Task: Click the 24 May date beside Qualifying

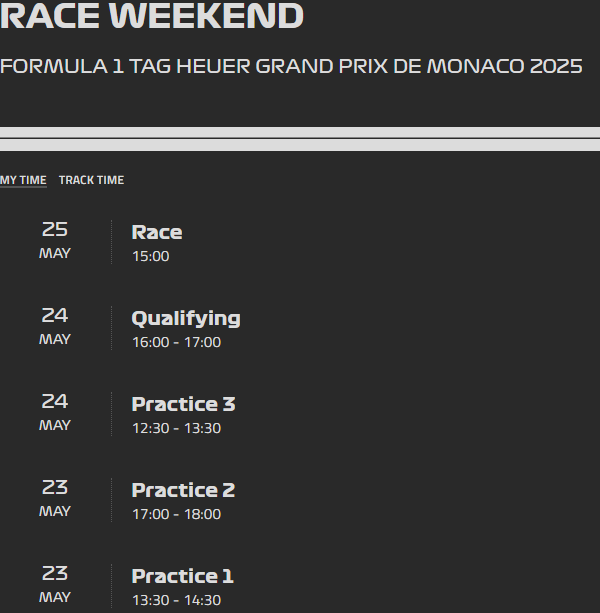Action: tap(55, 326)
